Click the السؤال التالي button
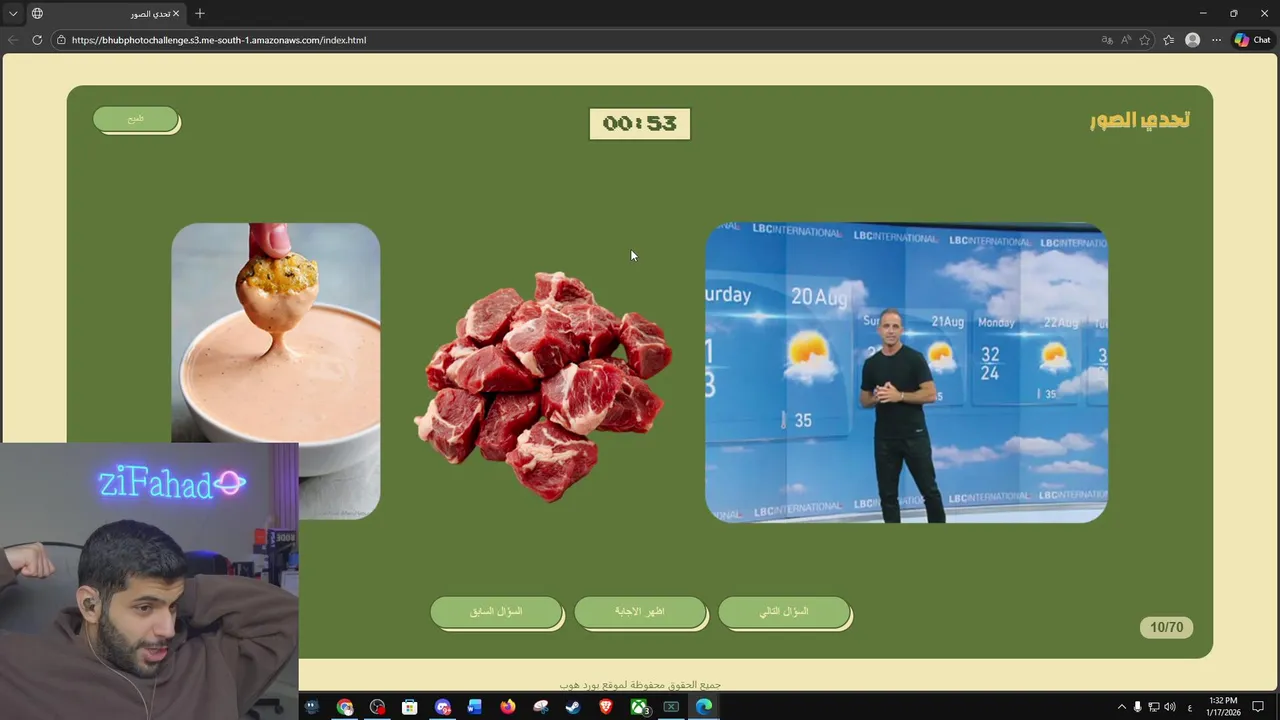The height and width of the screenshot is (720, 1280). [x=784, y=612]
